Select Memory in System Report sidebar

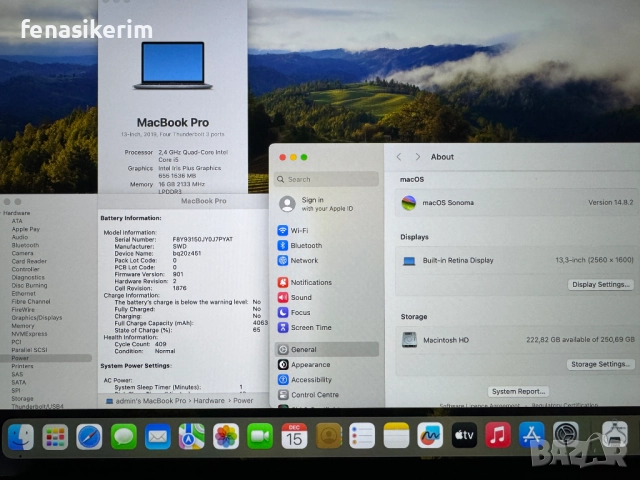[x=23, y=326]
